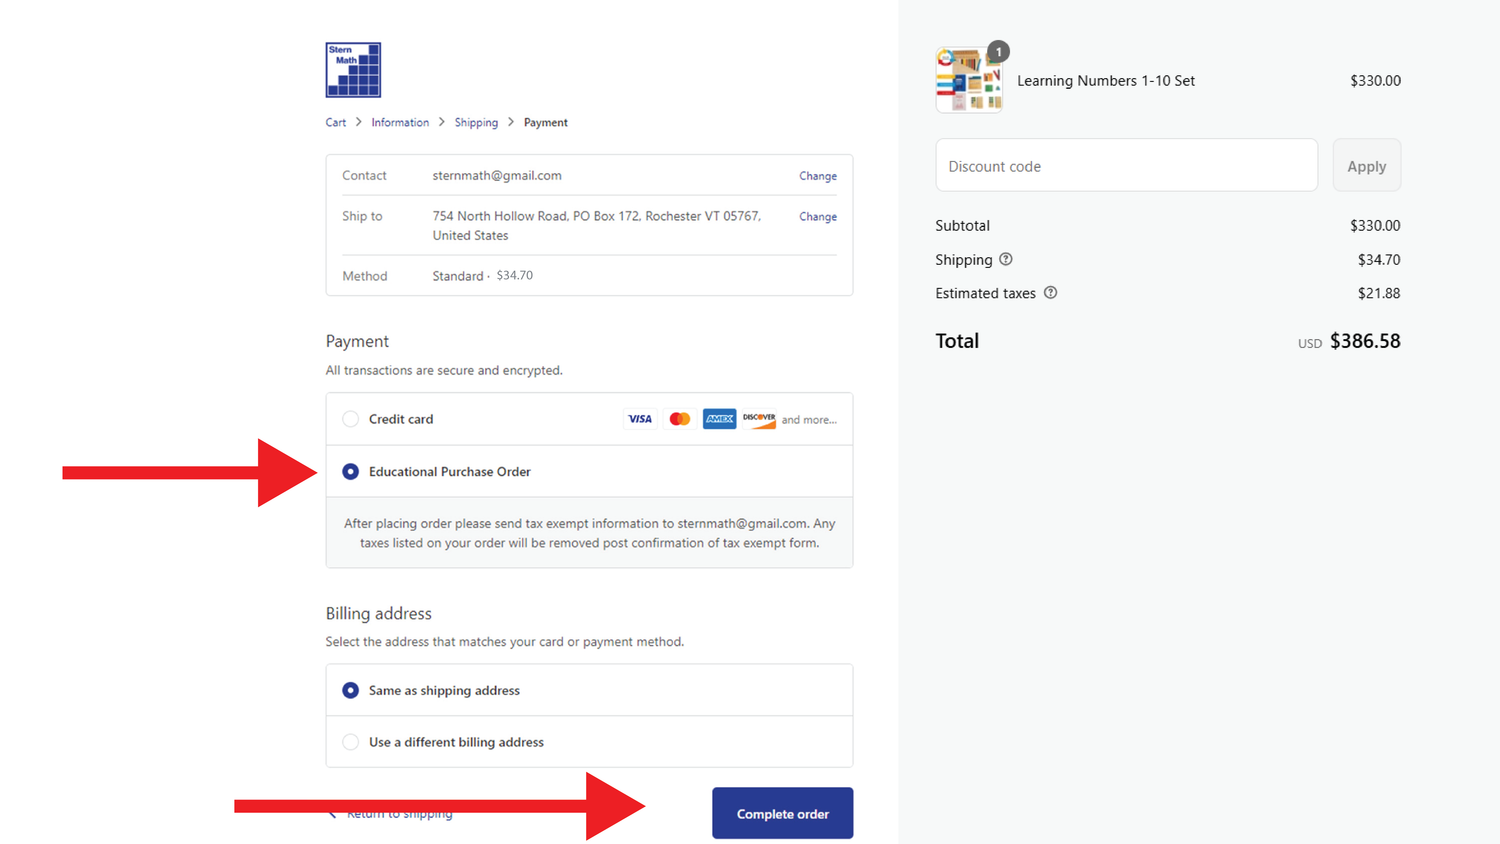The height and width of the screenshot is (844, 1500).
Task: Click the Stern Math logo
Action: 353,70
